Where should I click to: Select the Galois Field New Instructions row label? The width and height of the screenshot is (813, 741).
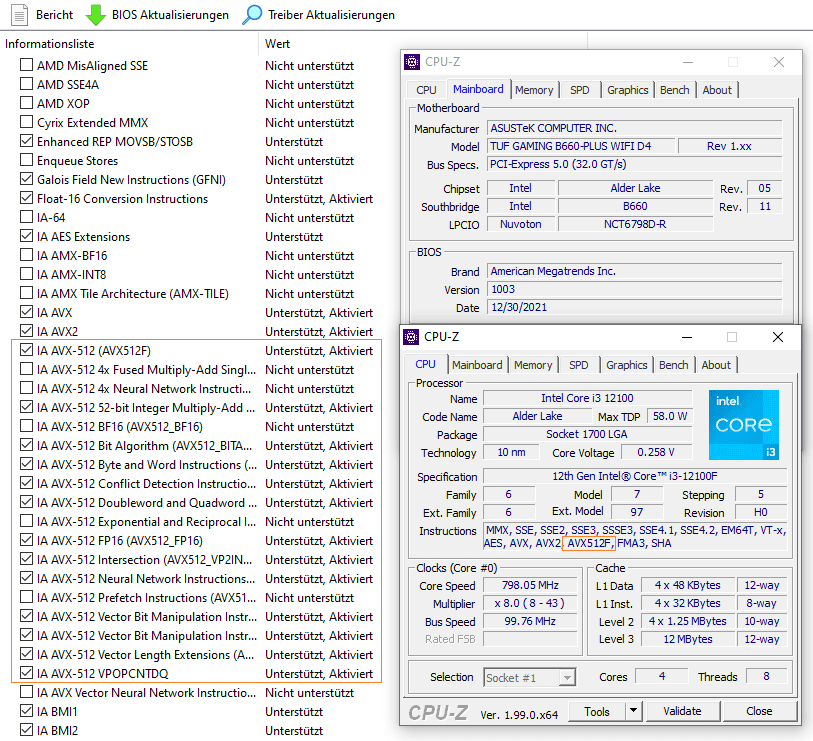131,180
